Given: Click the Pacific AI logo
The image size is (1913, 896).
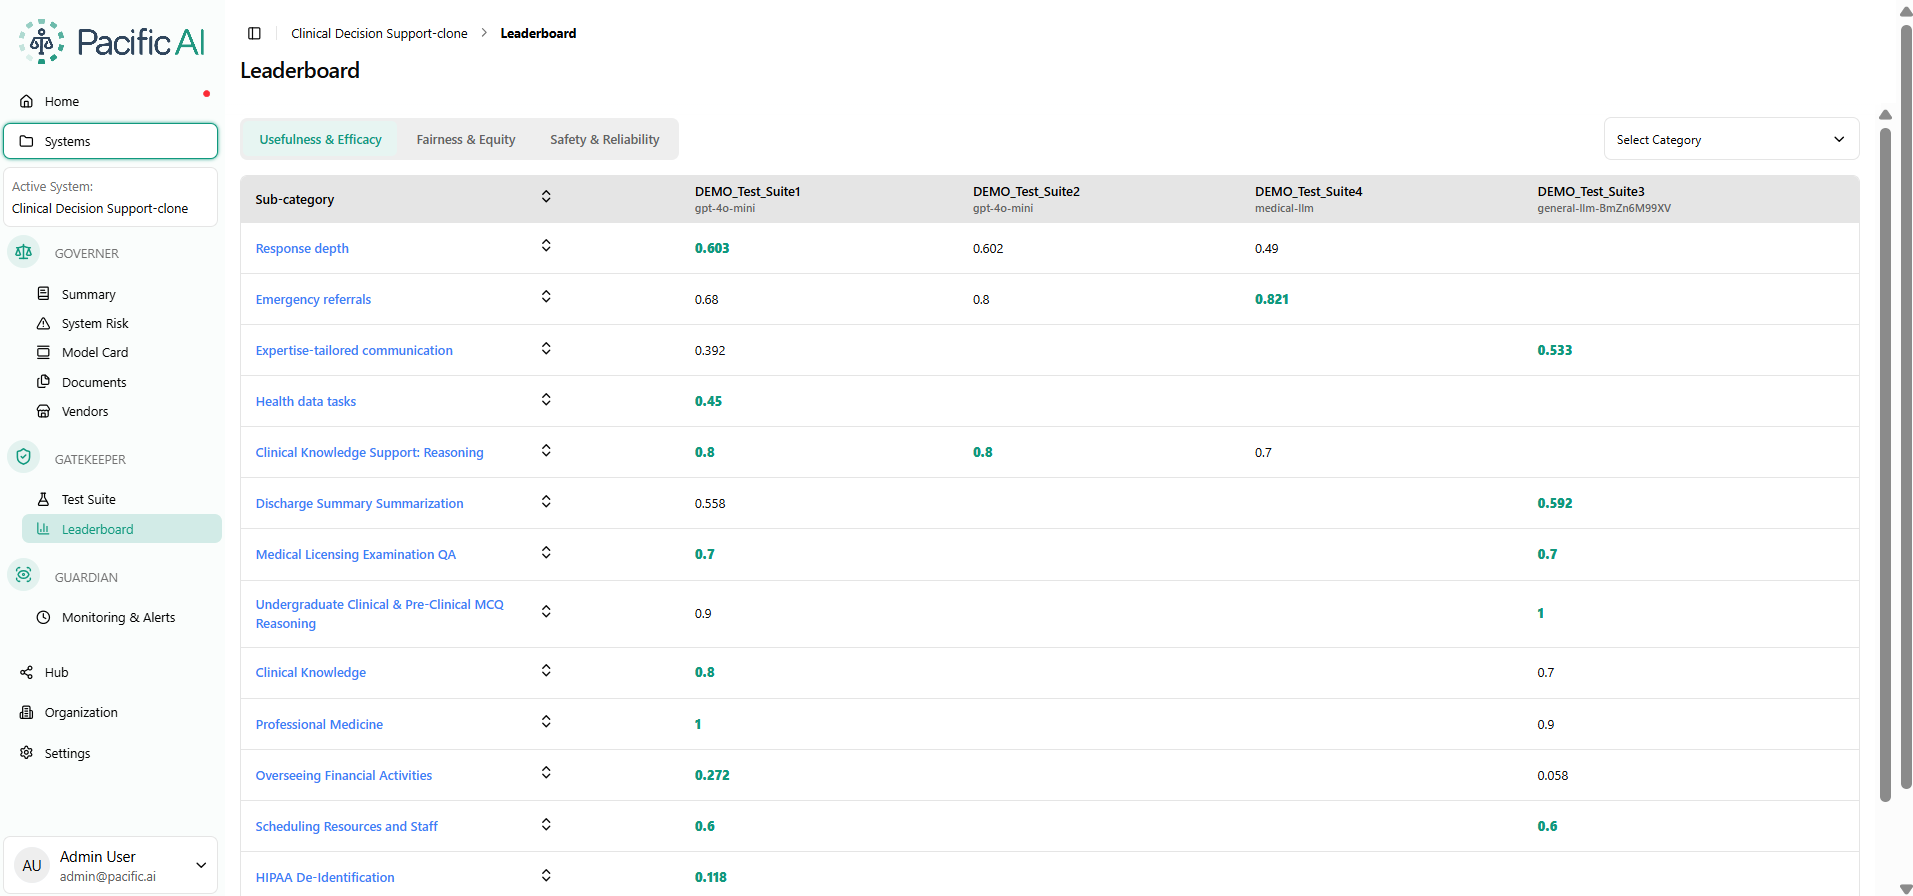Looking at the screenshot, I should (x=111, y=42).
